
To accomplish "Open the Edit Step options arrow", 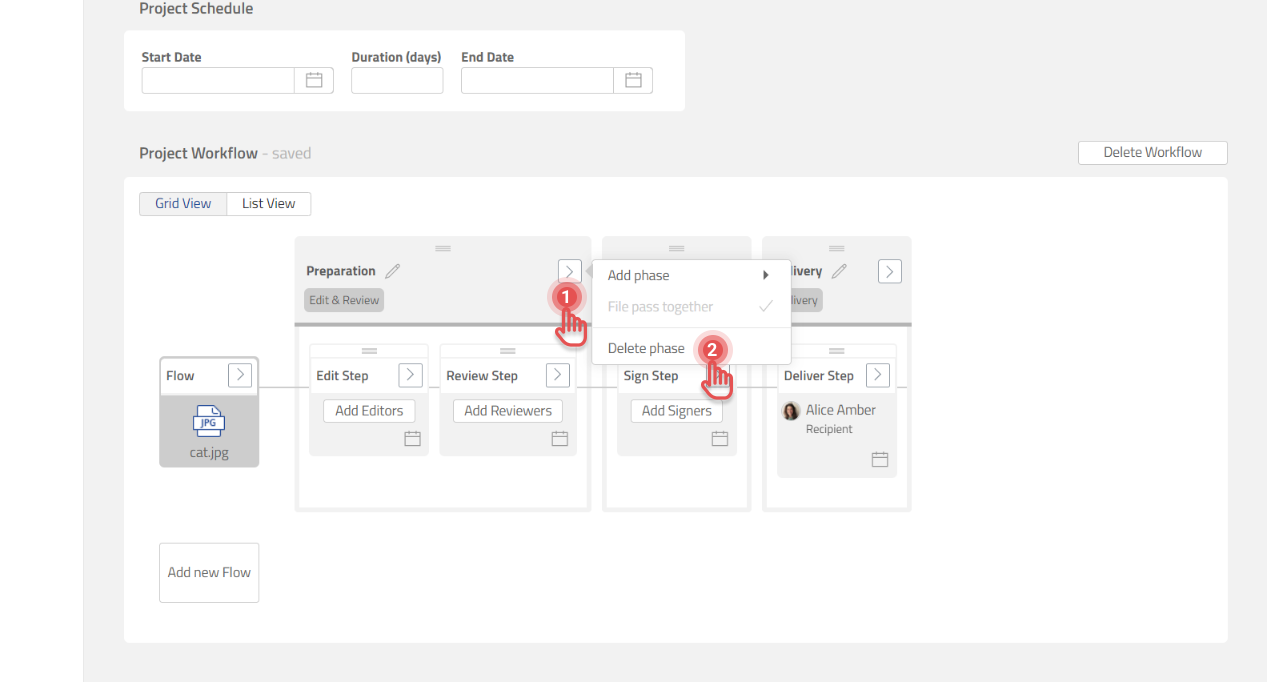I will click(410, 375).
